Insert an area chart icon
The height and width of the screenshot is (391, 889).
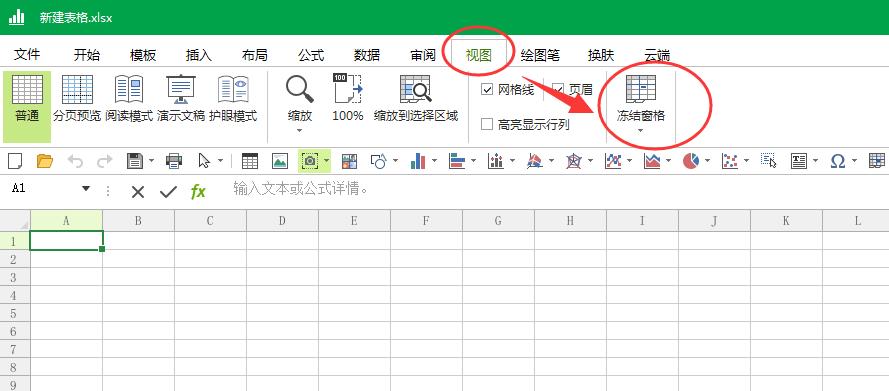[x=652, y=162]
